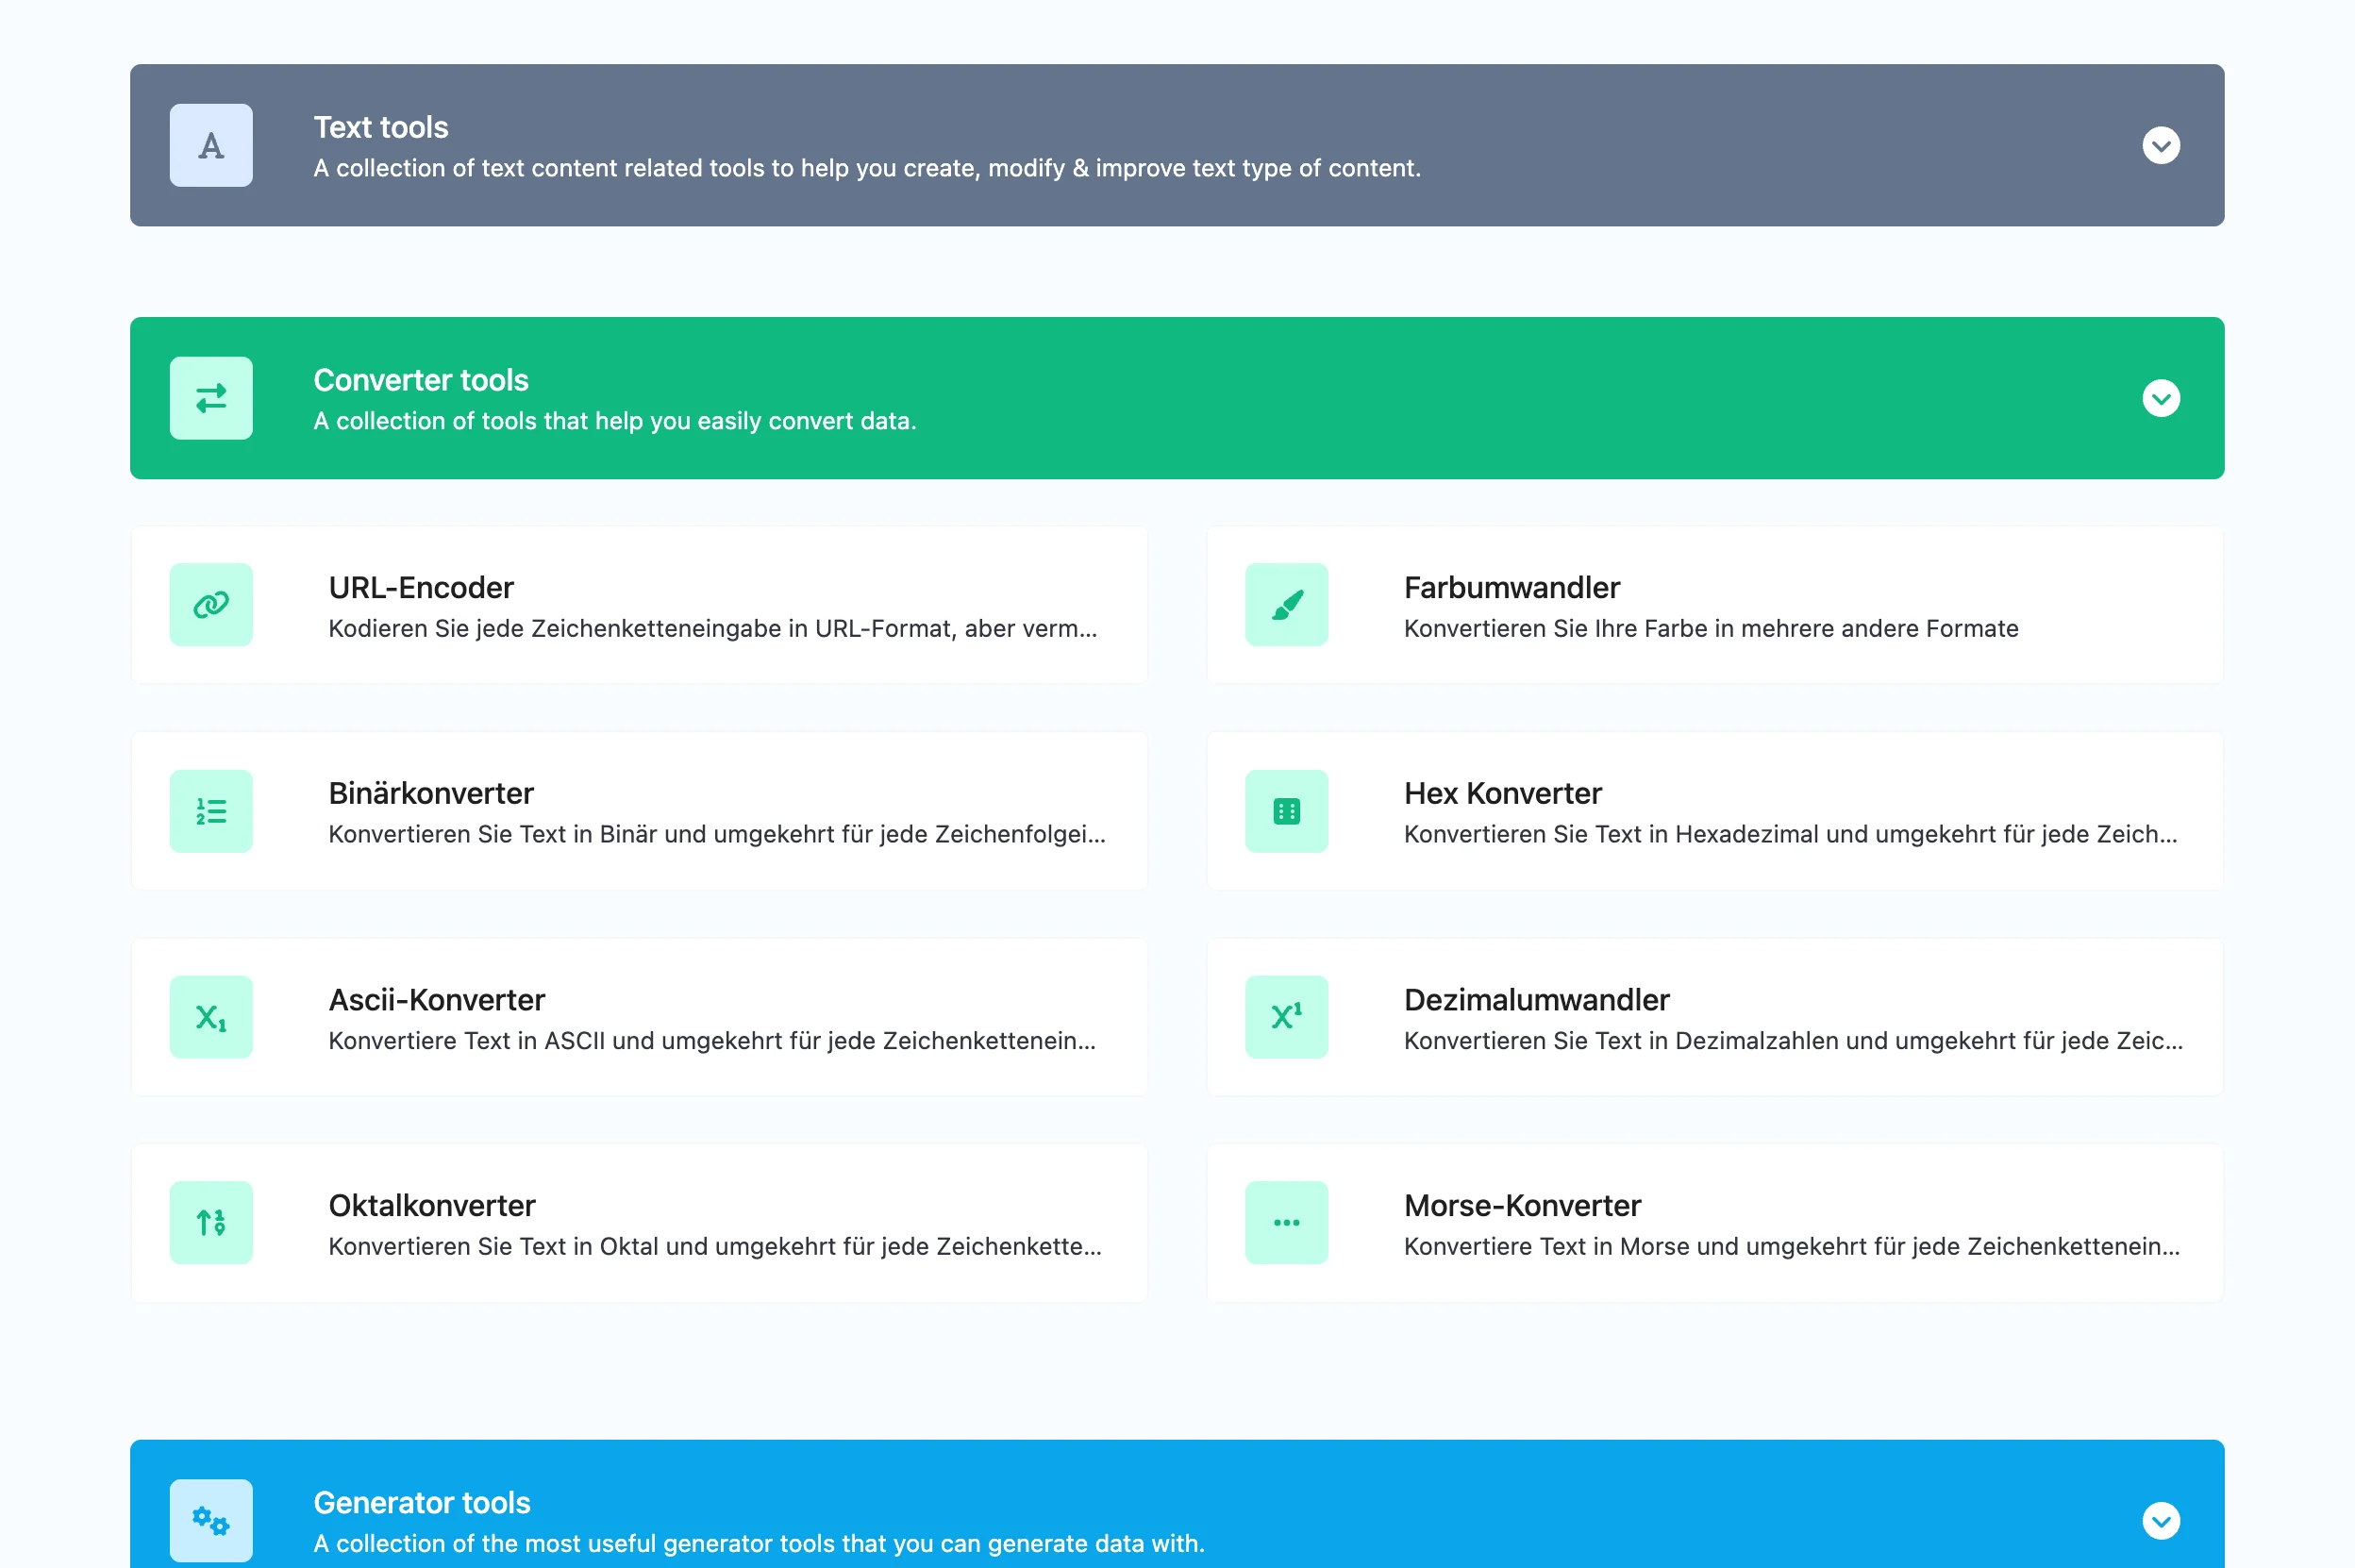This screenshot has height=1568, width=2355.
Task: Click the URL-Encoder chain link icon
Action: pos(211,604)
